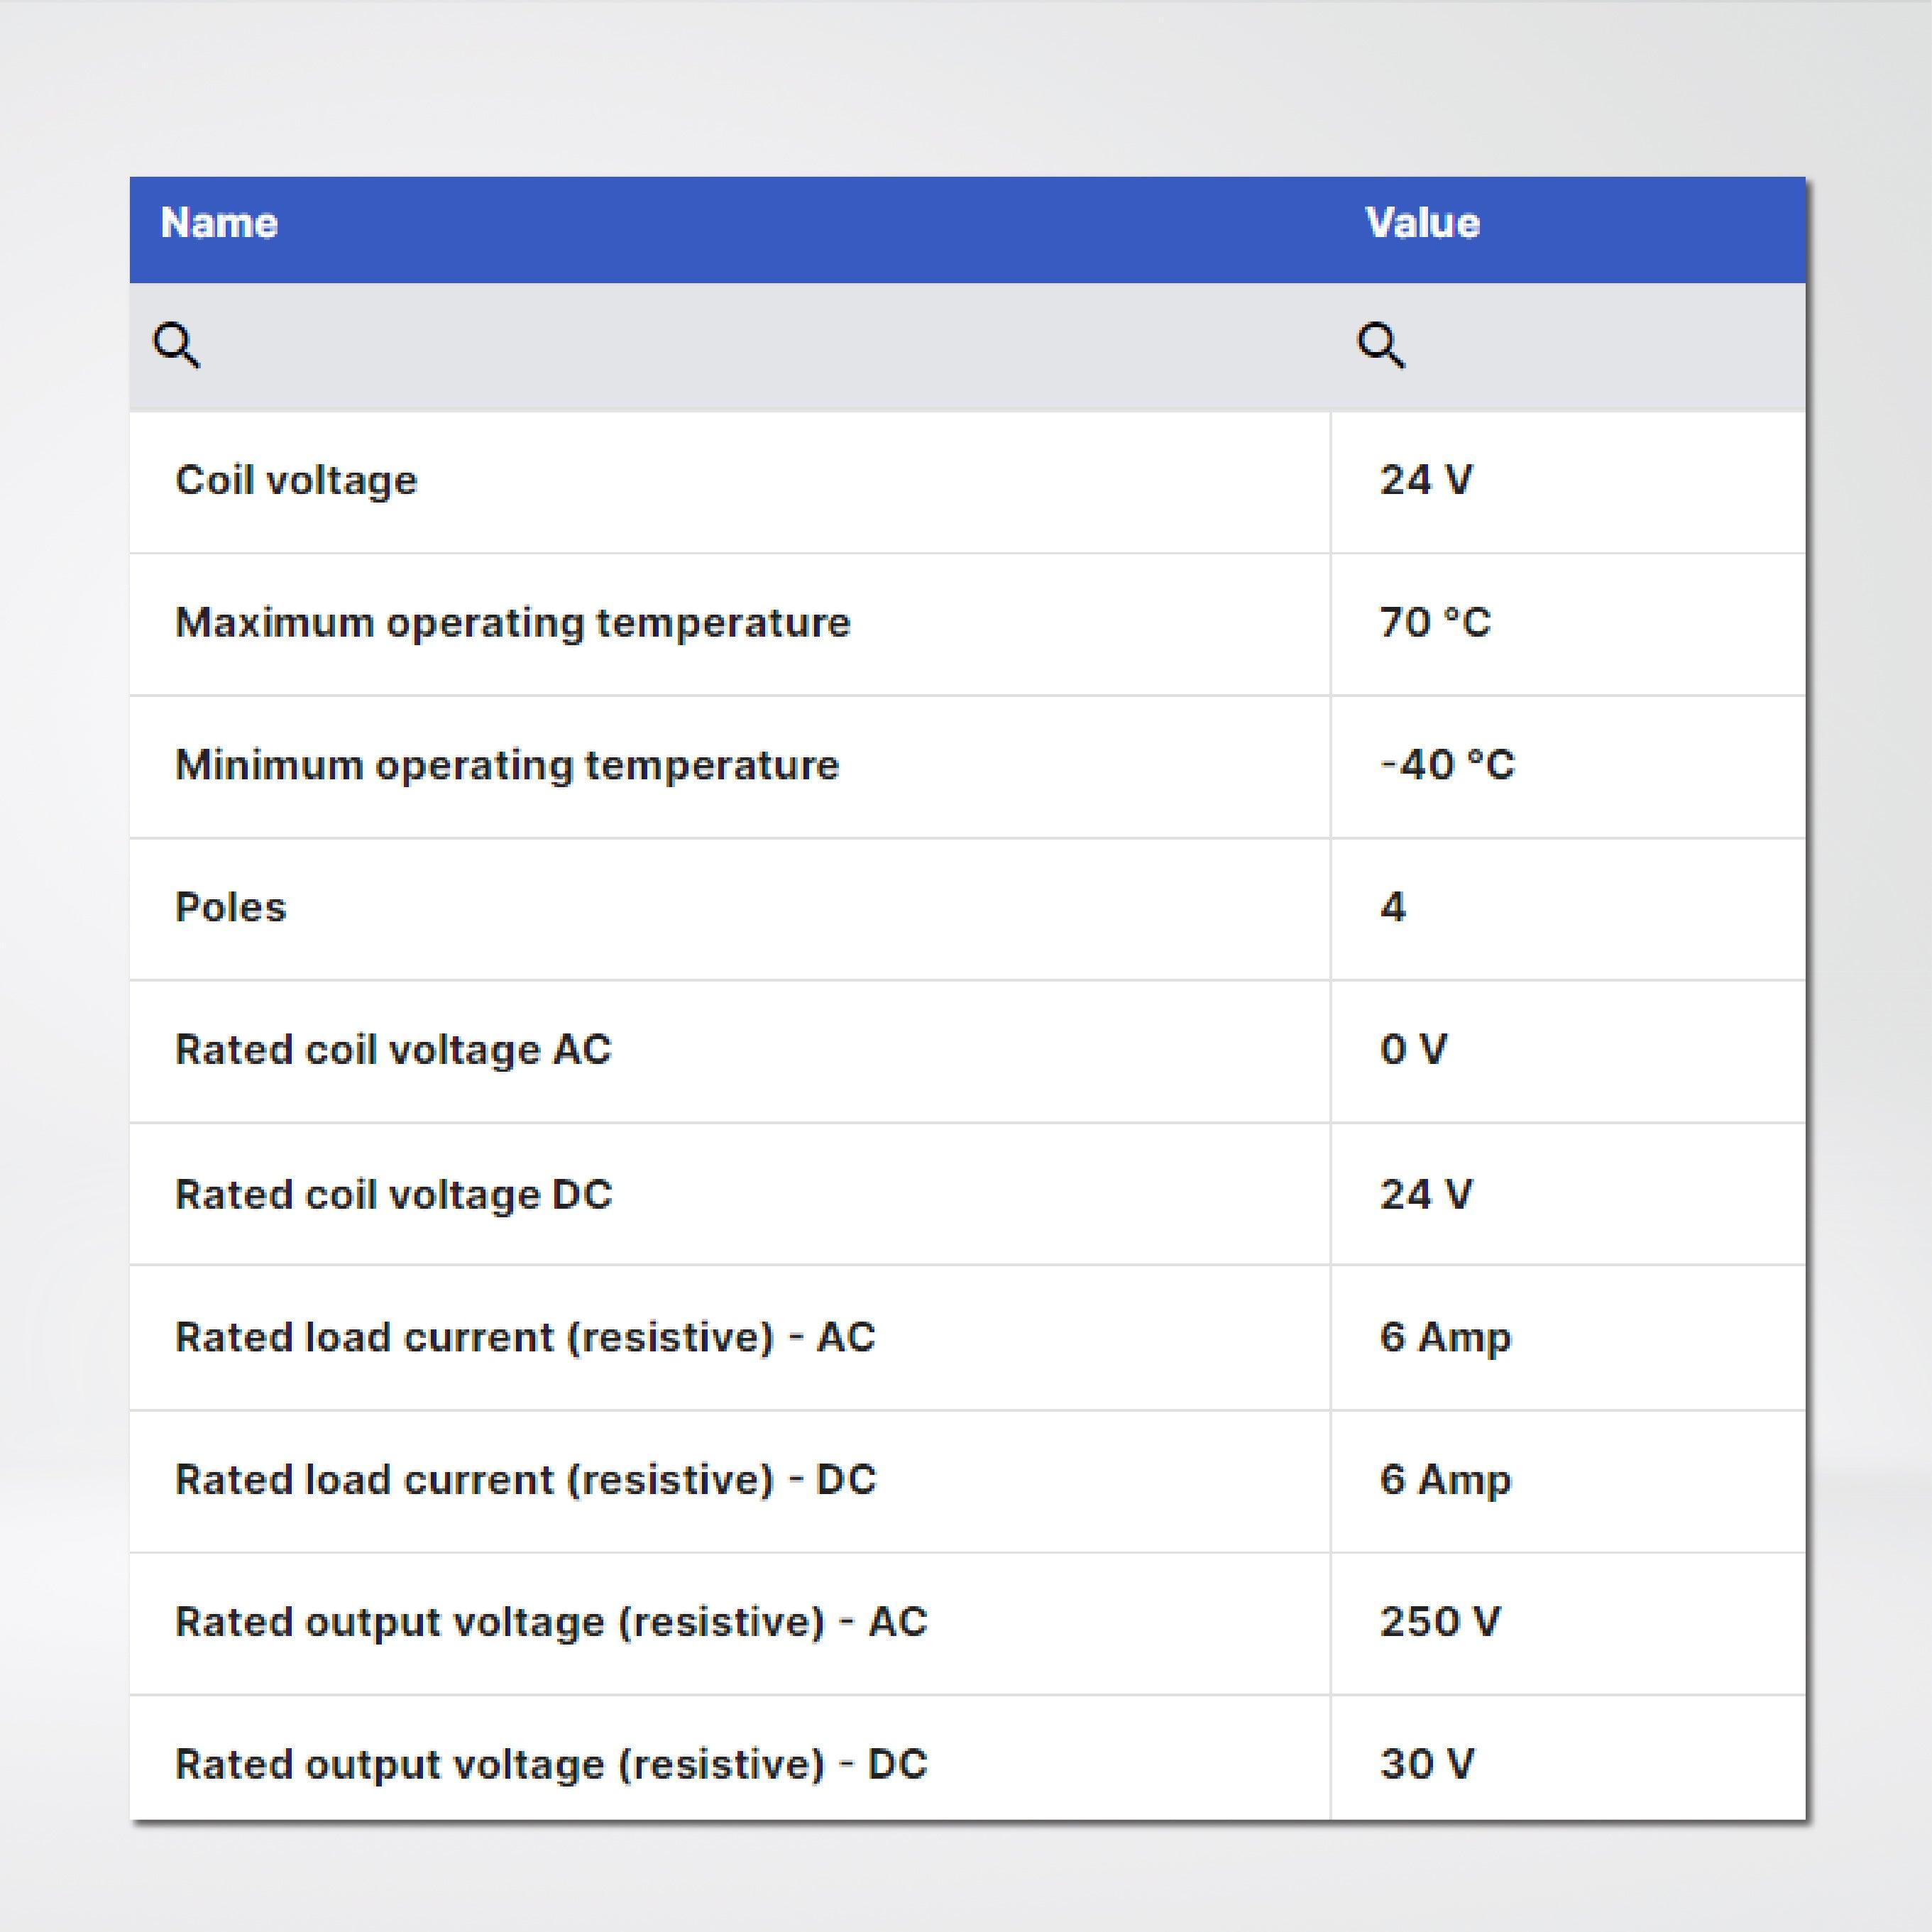The height and width of the screenshot is (1932, 1932).
Task: Click the "-40 °C" value cell
Action: 1447,766
